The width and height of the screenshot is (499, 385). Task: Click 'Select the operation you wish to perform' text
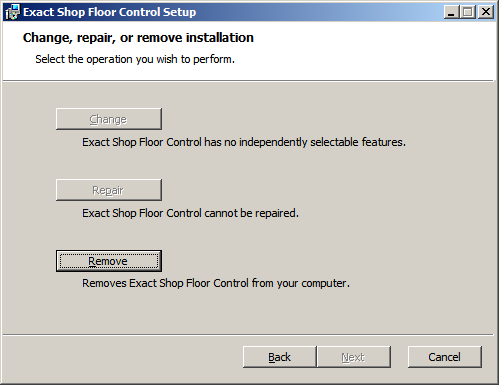(135, 59)
